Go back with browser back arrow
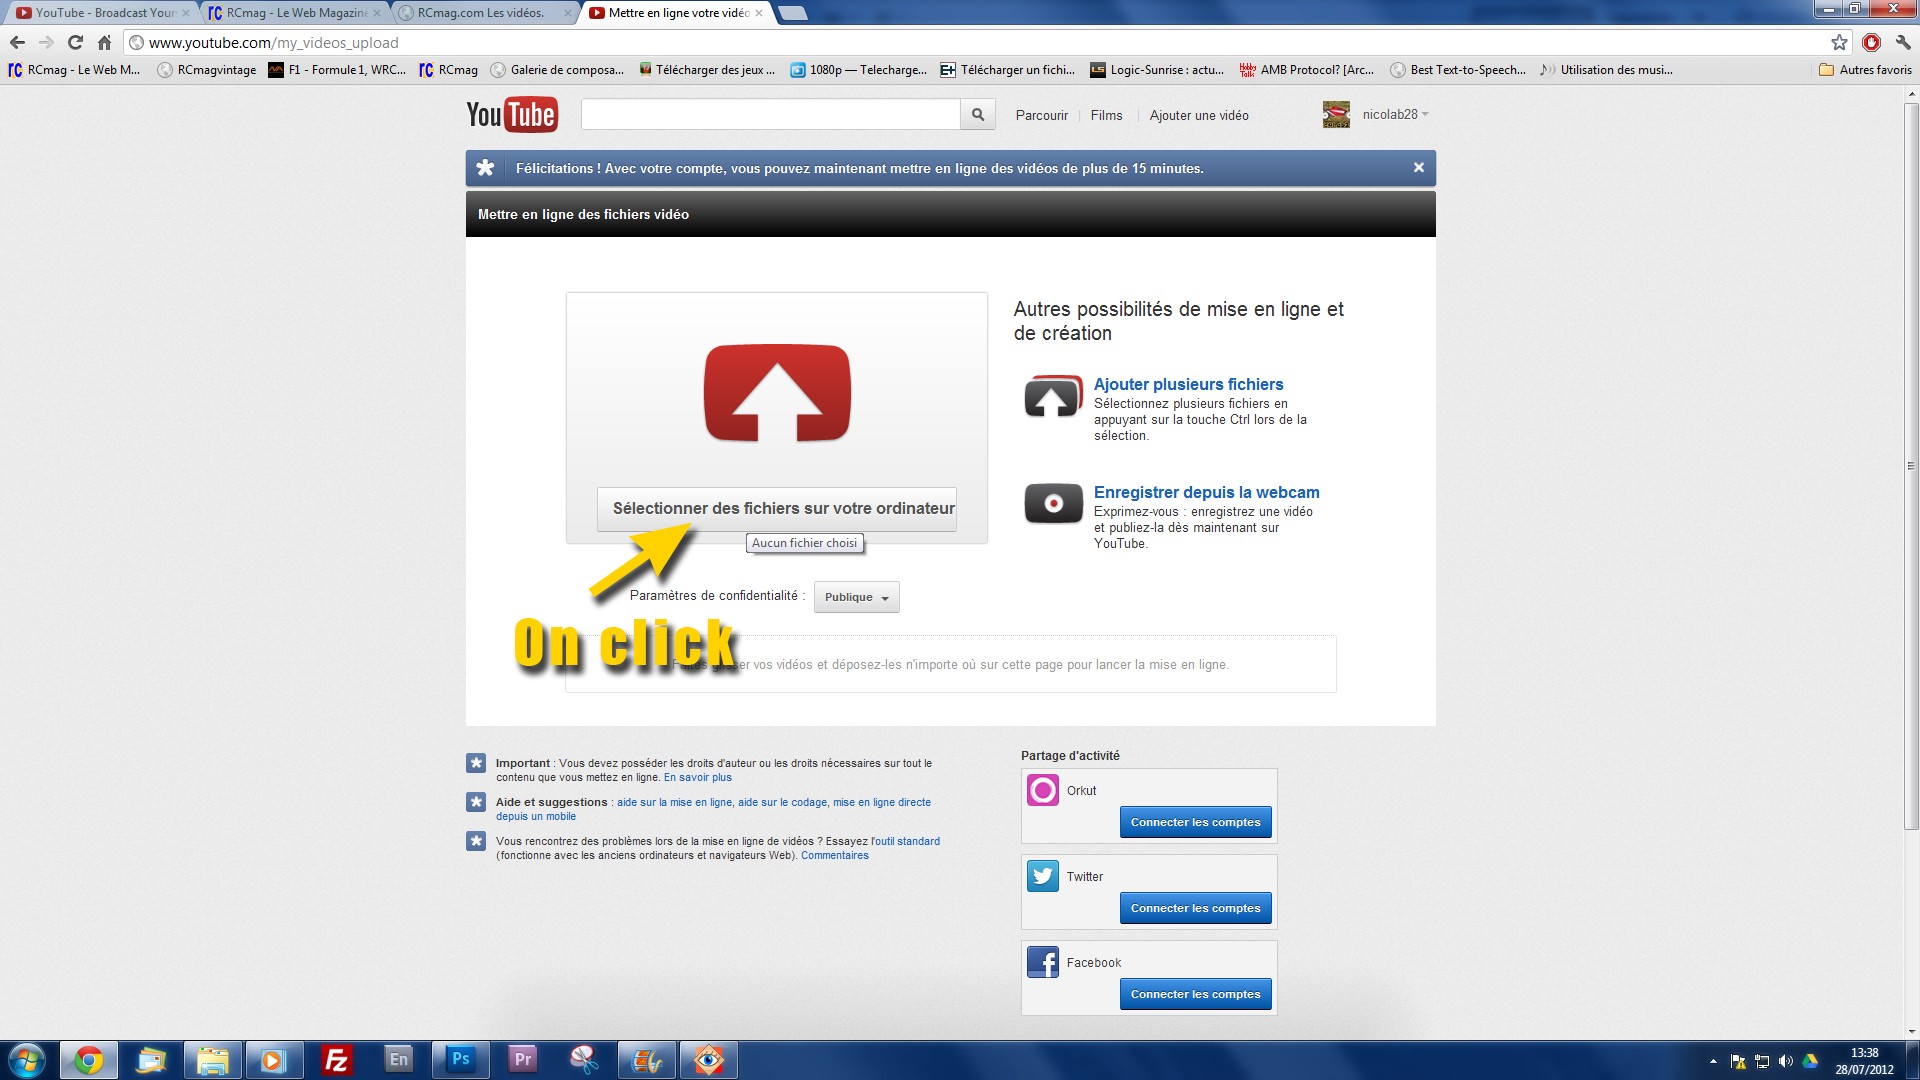The height and width of the screenshot is (1080, 1920). pyautogui.click(x=17, y=42)
